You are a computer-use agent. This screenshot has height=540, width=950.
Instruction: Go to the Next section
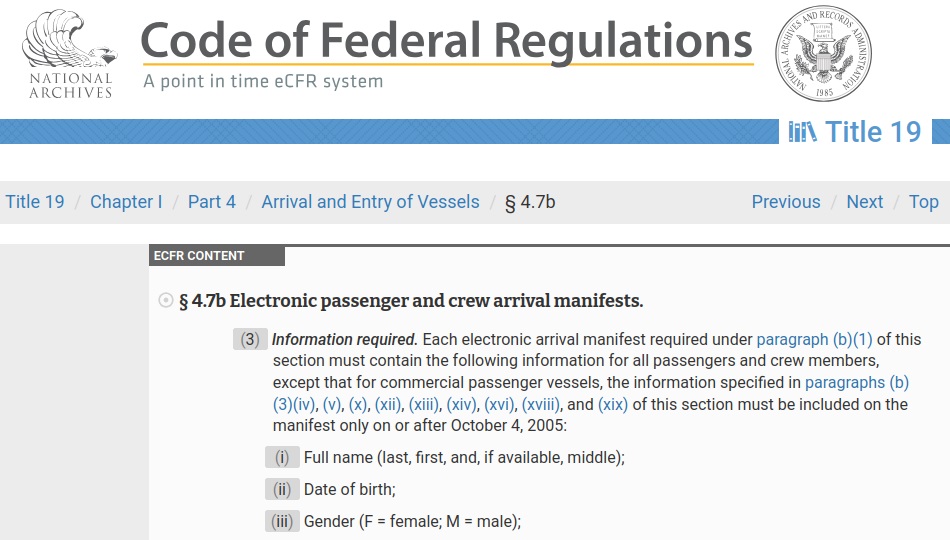864,202
